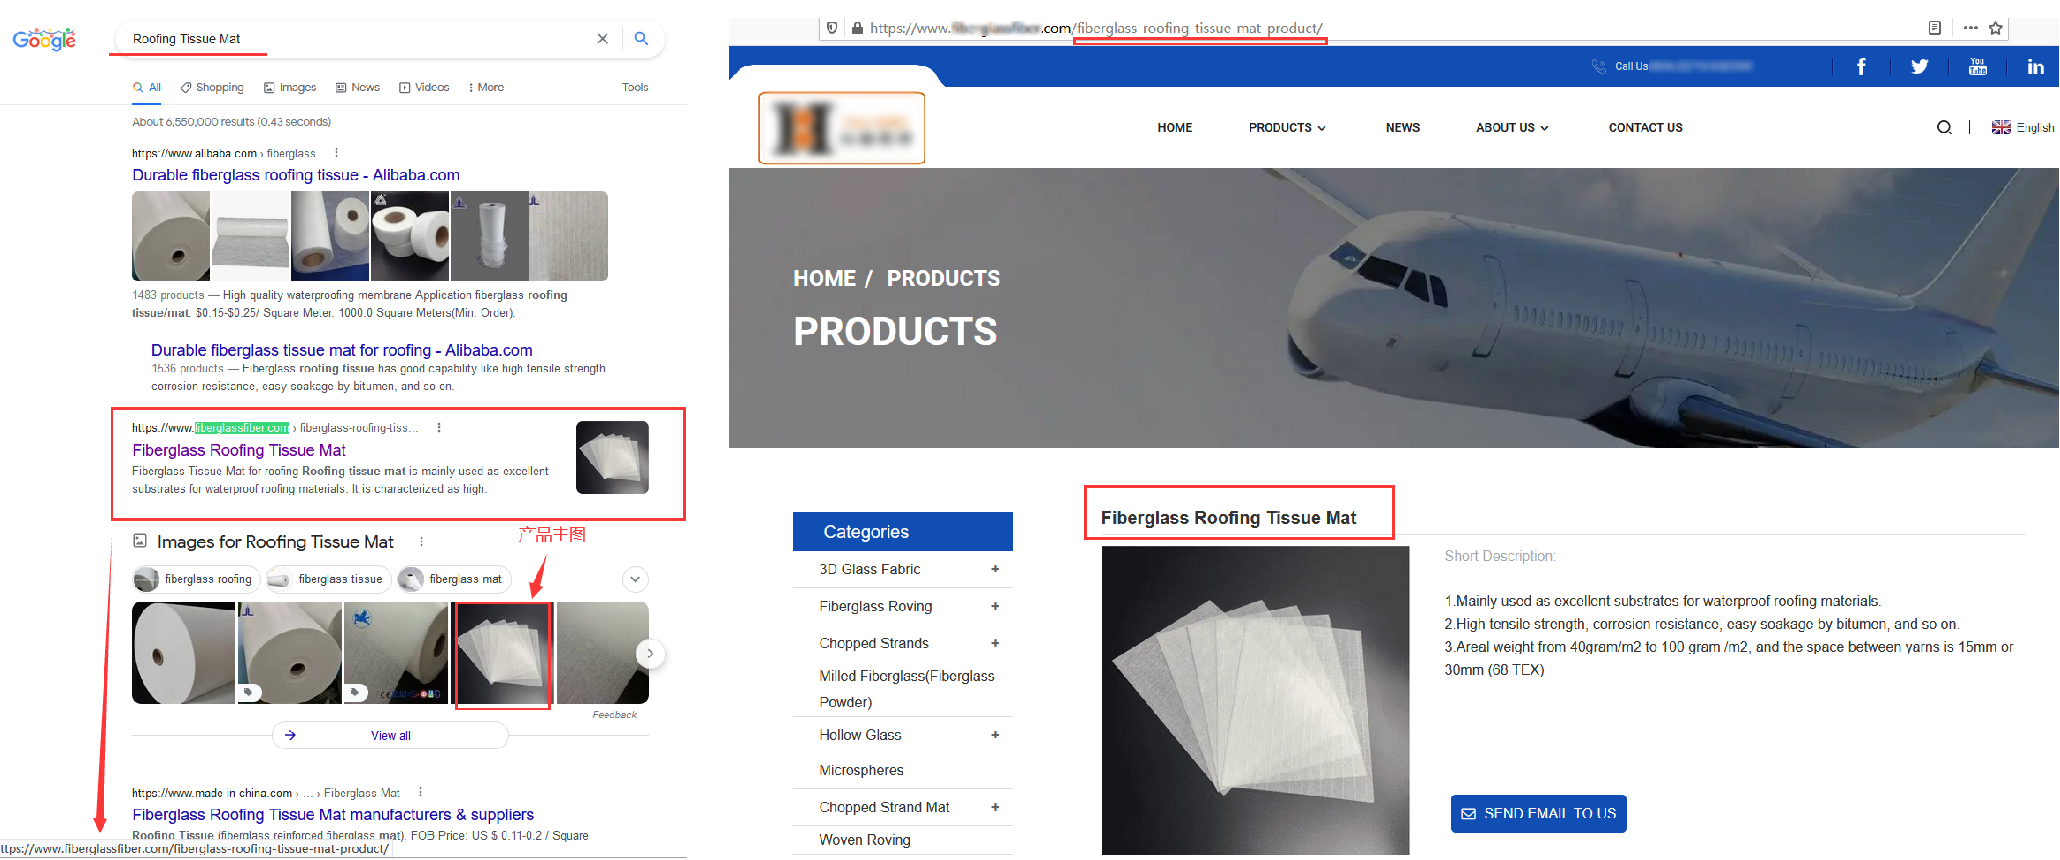Open the Facebook social icon
The image size is (2060, 860).
pos(1861,67)
